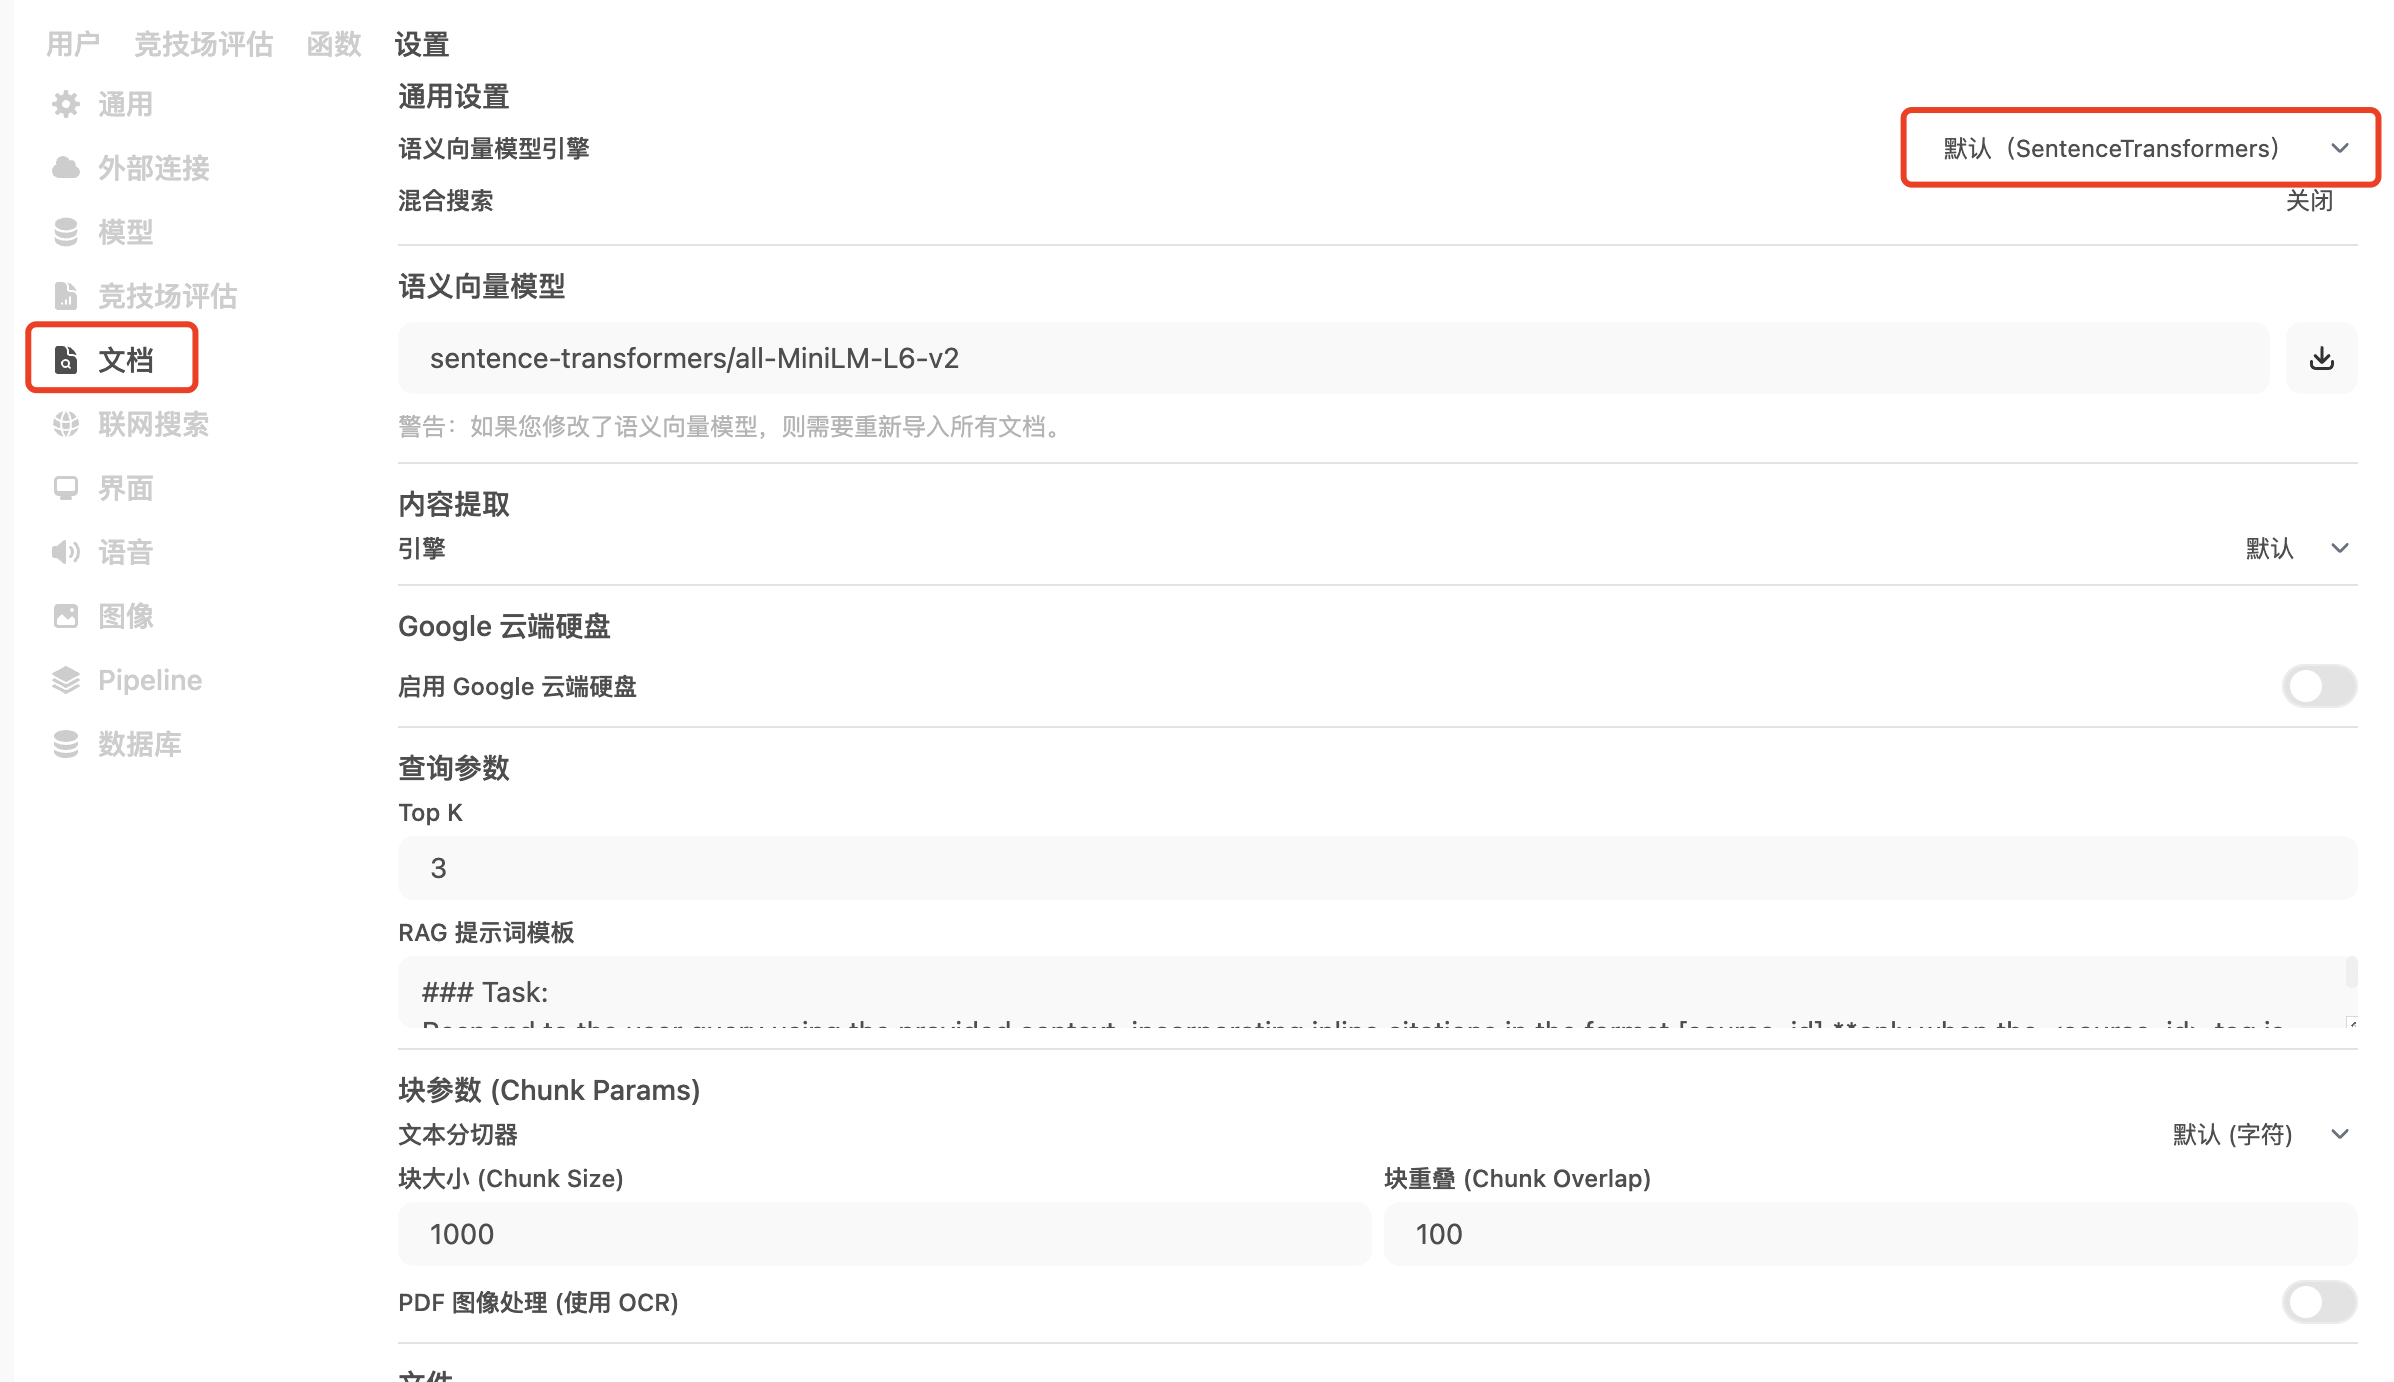Image resolution: width=2394 pixels, height=1382 pixels.
Task: Toggle PDF 图像处理 (使用 OCR) switch
Action: coord(2318,1302)
